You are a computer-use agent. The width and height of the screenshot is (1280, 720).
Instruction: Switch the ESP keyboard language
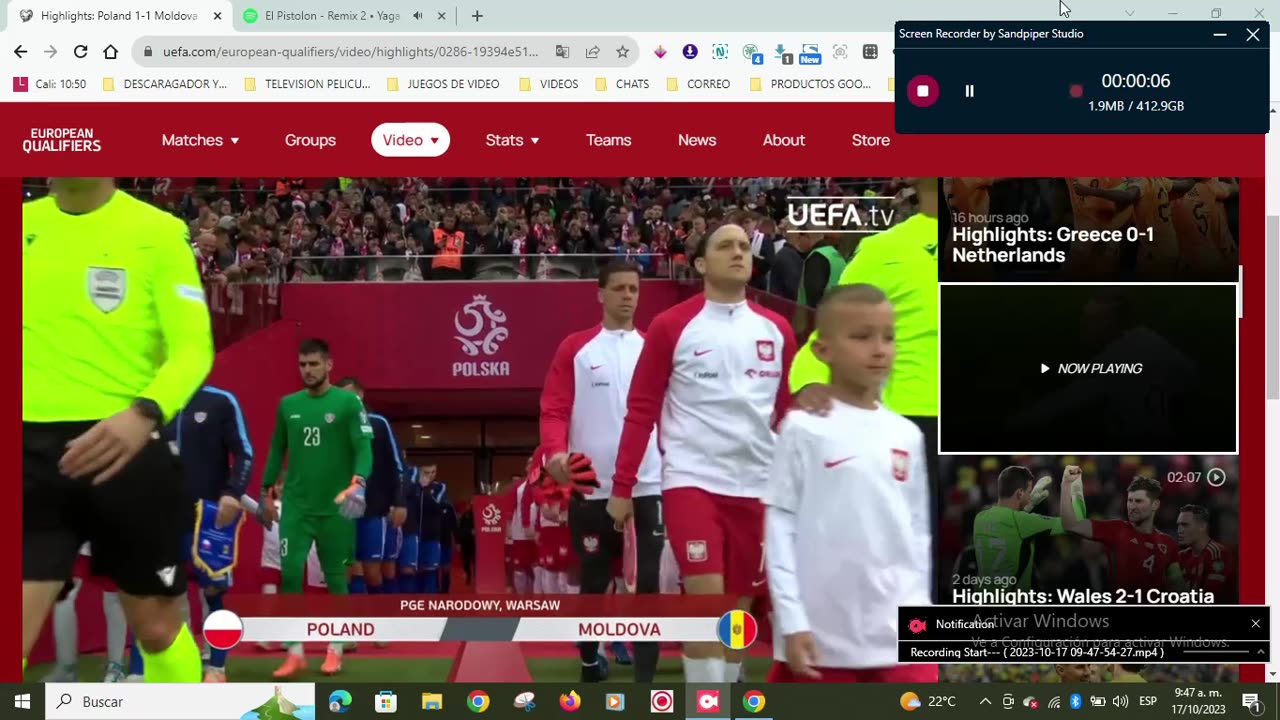click(1148, 701)
